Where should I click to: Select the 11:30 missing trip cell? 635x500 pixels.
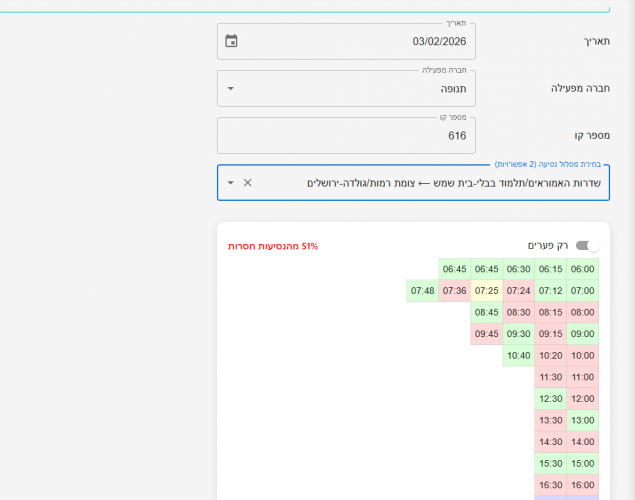tap(550, 377)
